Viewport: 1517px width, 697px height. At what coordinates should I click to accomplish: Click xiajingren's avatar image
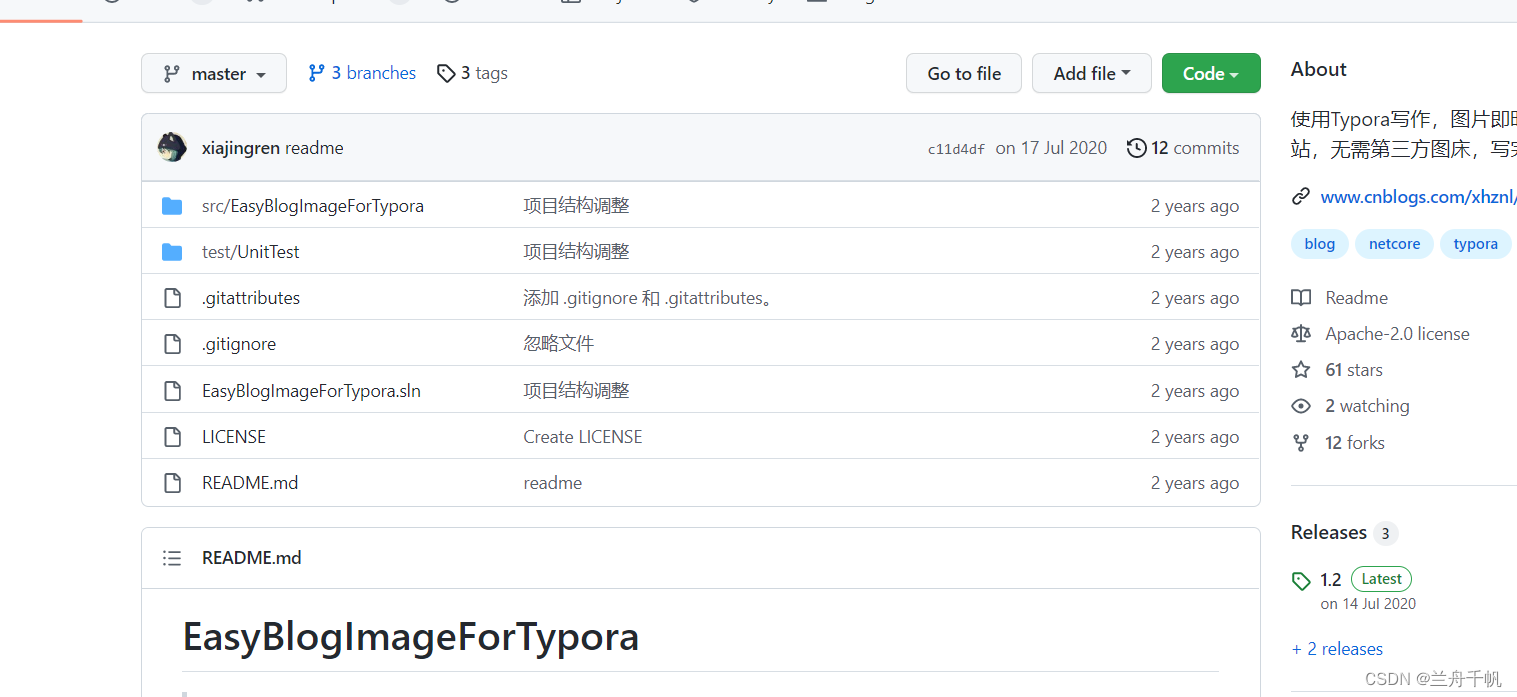click(x=172, y=147)
